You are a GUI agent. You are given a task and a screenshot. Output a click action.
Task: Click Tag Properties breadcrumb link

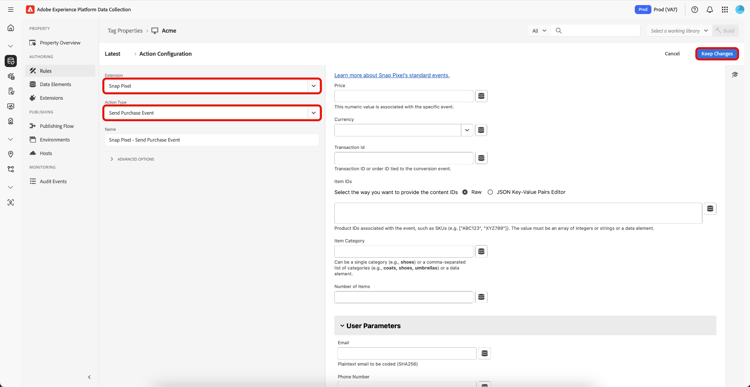coord(125,31)
